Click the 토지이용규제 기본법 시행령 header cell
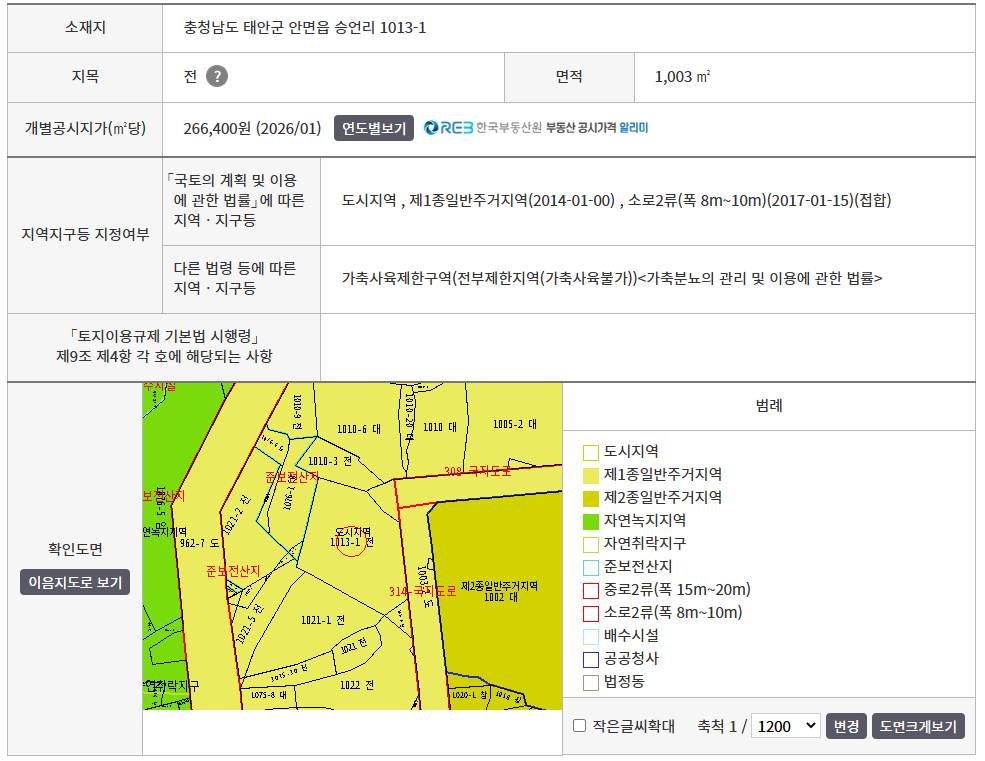985x761 pixels. coord(164,346)
